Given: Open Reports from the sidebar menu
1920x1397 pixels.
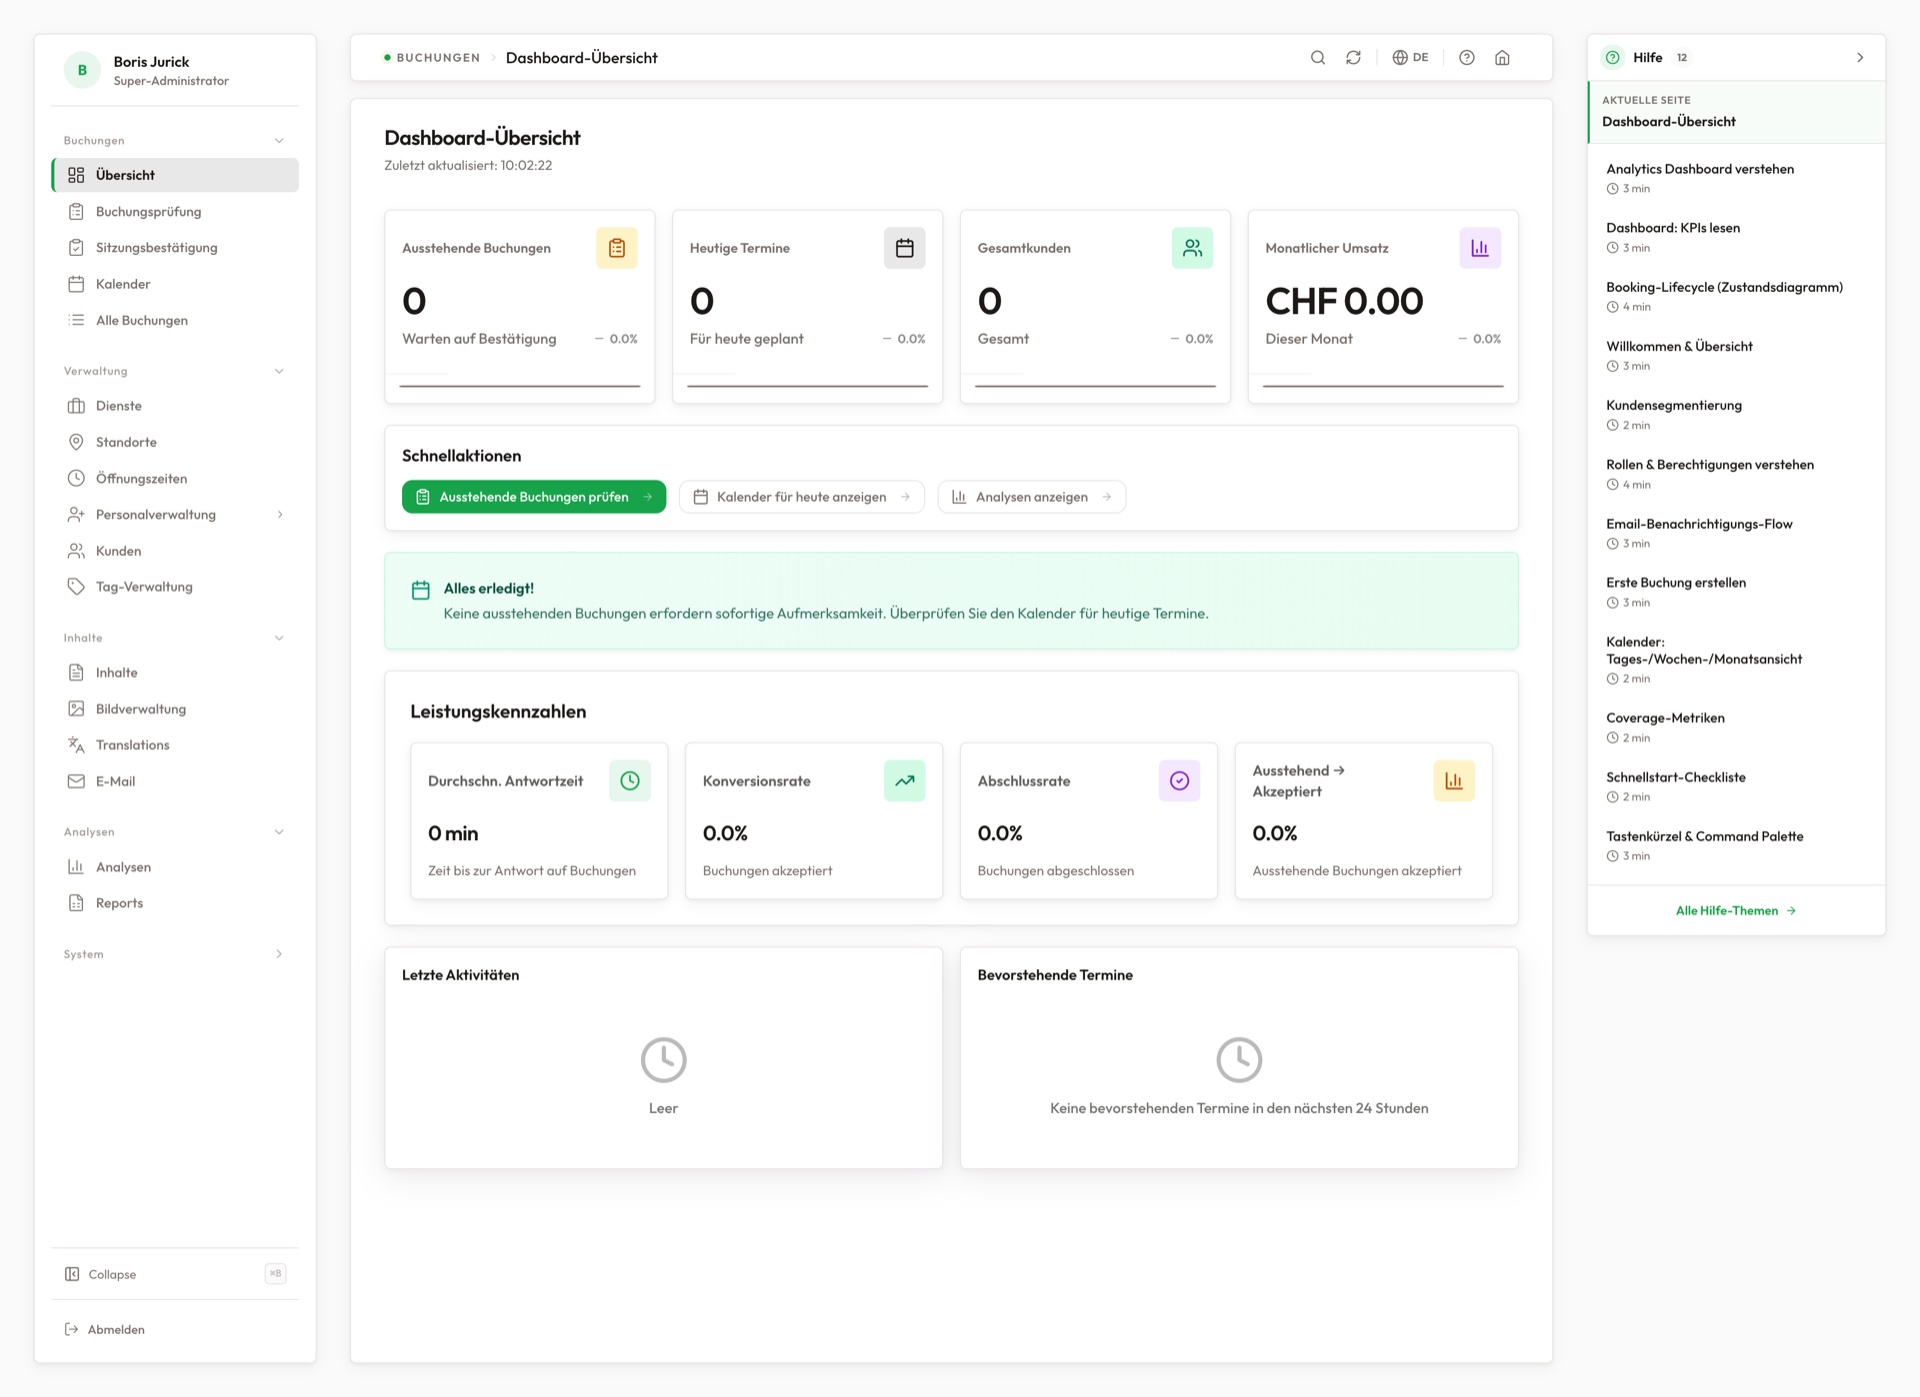Looking at the screenshot, I should tap(121, 903).
